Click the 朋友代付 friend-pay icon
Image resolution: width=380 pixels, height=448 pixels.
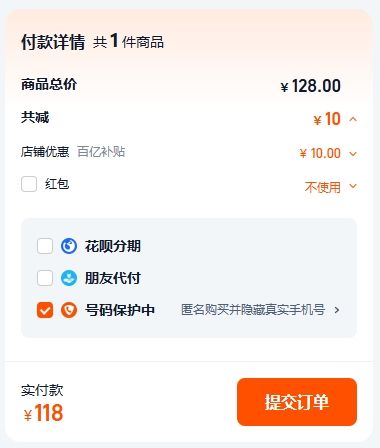click(69, 278)
